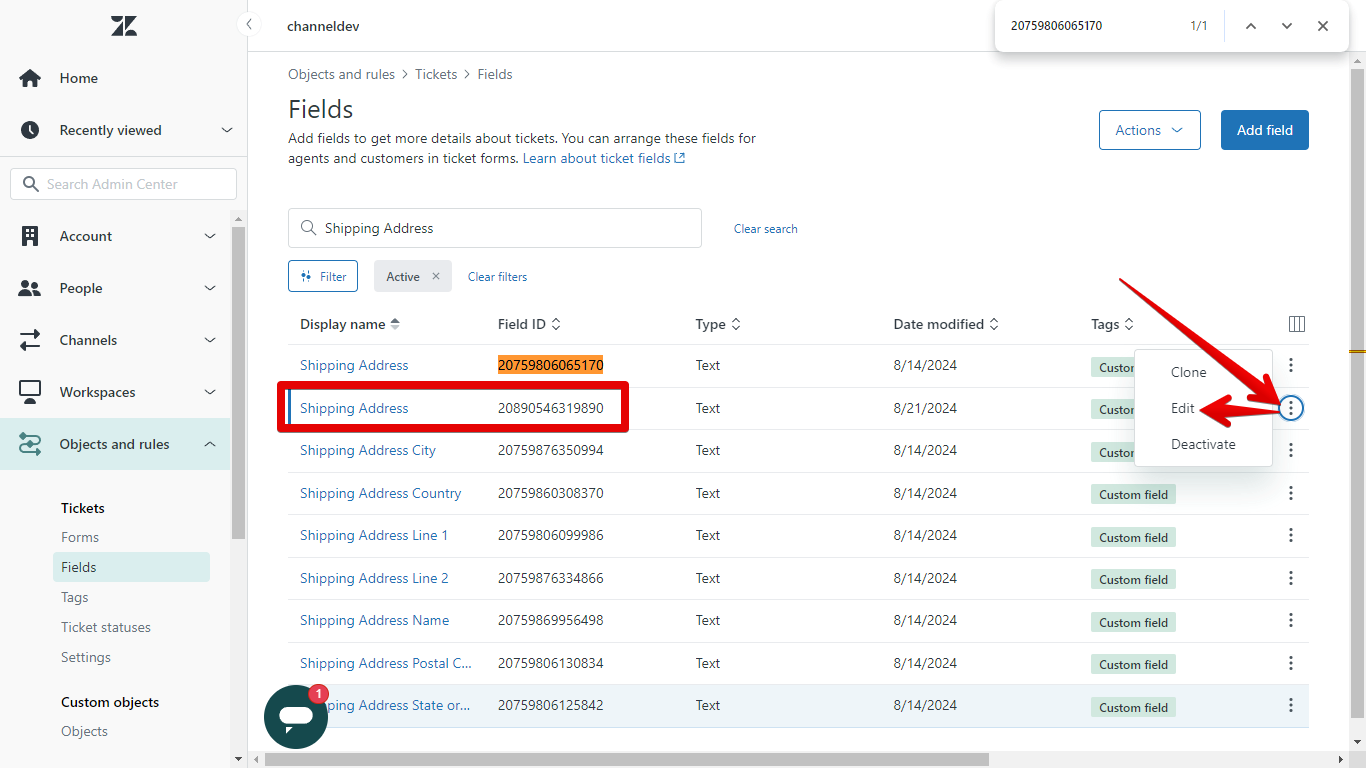Image resolution: width=1366 pixels, height=768 pixels.
Task: Collapse the Objects and rules menu
Action: (x=210, y=444)
